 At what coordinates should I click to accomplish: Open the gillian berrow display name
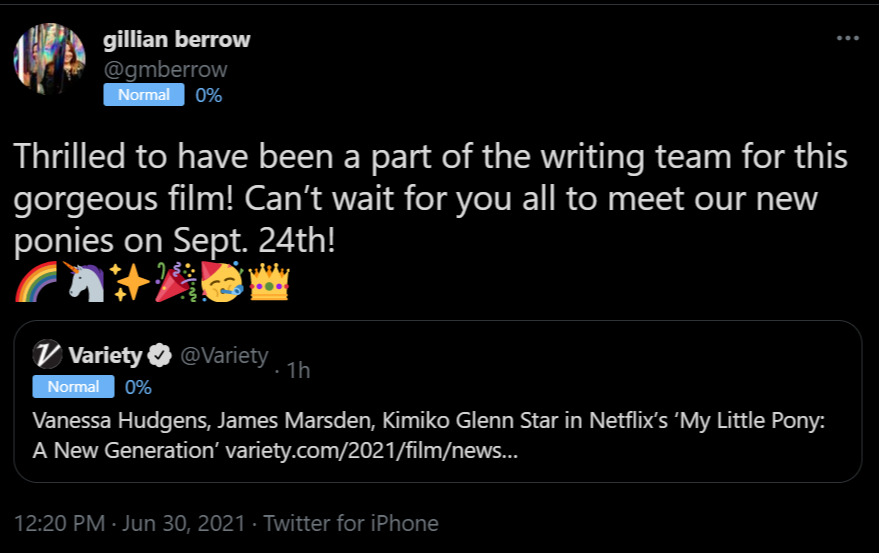click(177, 40)
